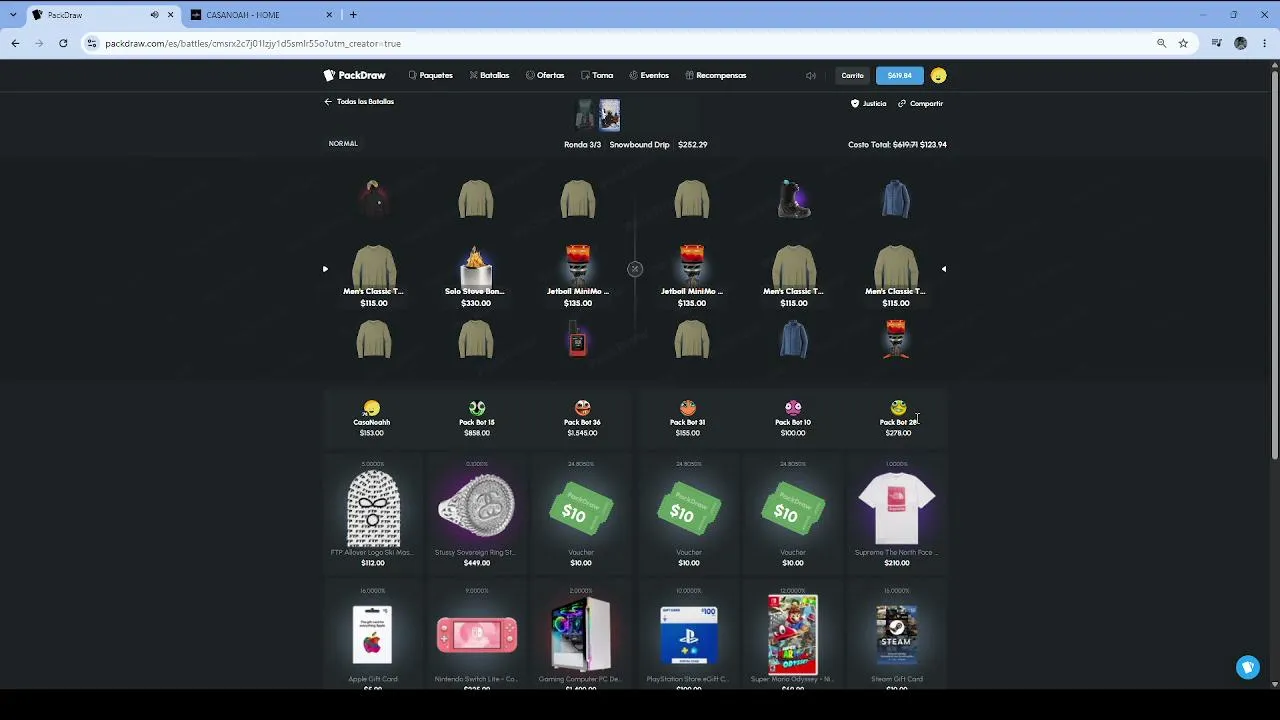This screenshot has width=1280, height=720.
Task: Expand the tab search dropdown
Action: pyautogui.click(x=13, y=15)
